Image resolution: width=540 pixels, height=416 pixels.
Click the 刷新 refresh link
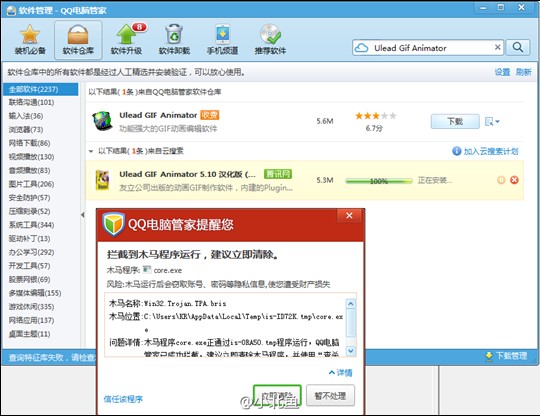[523, 72]
